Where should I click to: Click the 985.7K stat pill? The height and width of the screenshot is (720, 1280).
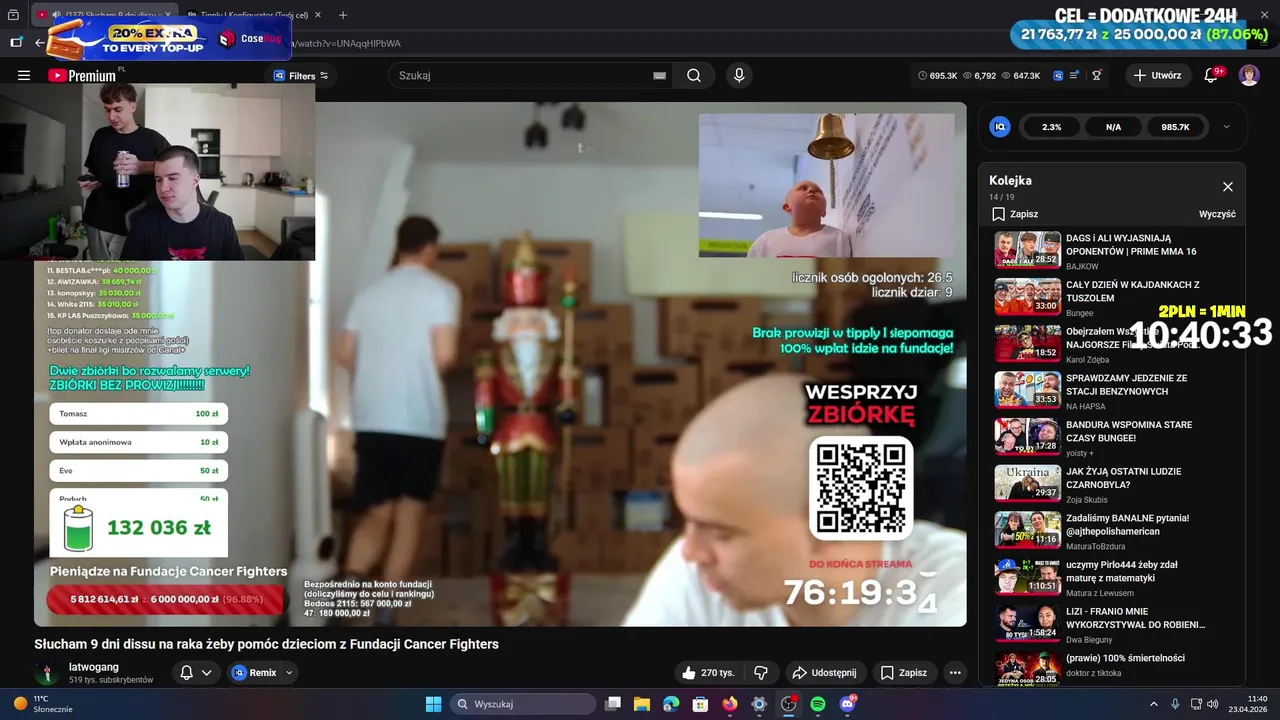1176,127
